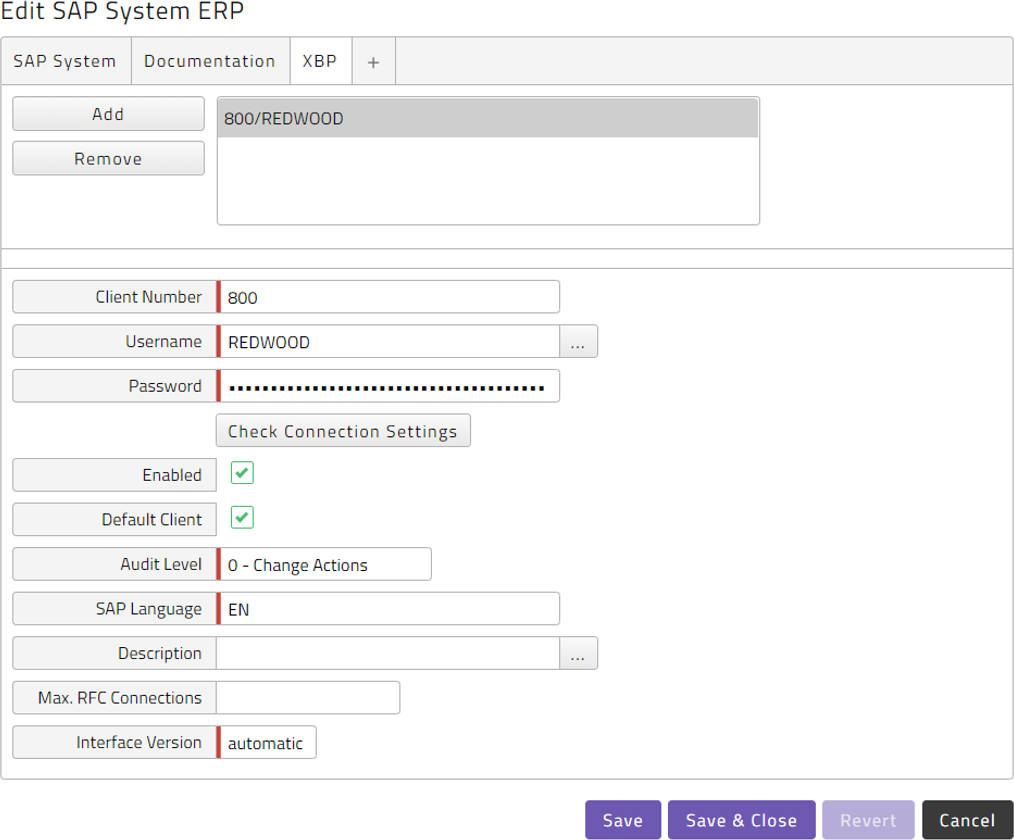Click the Revert button
1014x840 pixels.
coord(868,820)
